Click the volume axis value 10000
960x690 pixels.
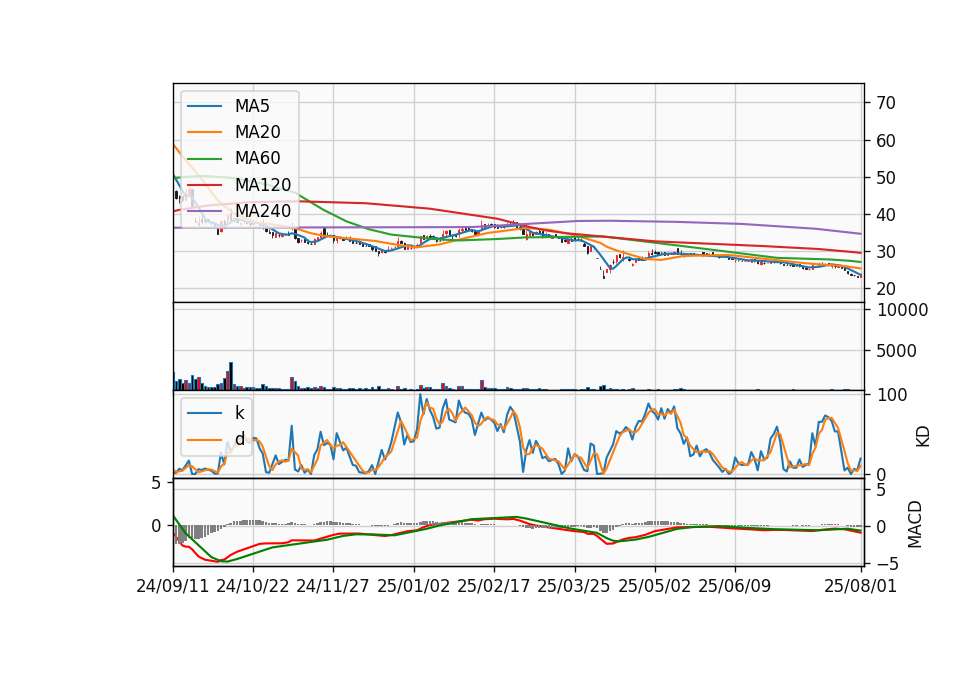[x=902, y=310]
